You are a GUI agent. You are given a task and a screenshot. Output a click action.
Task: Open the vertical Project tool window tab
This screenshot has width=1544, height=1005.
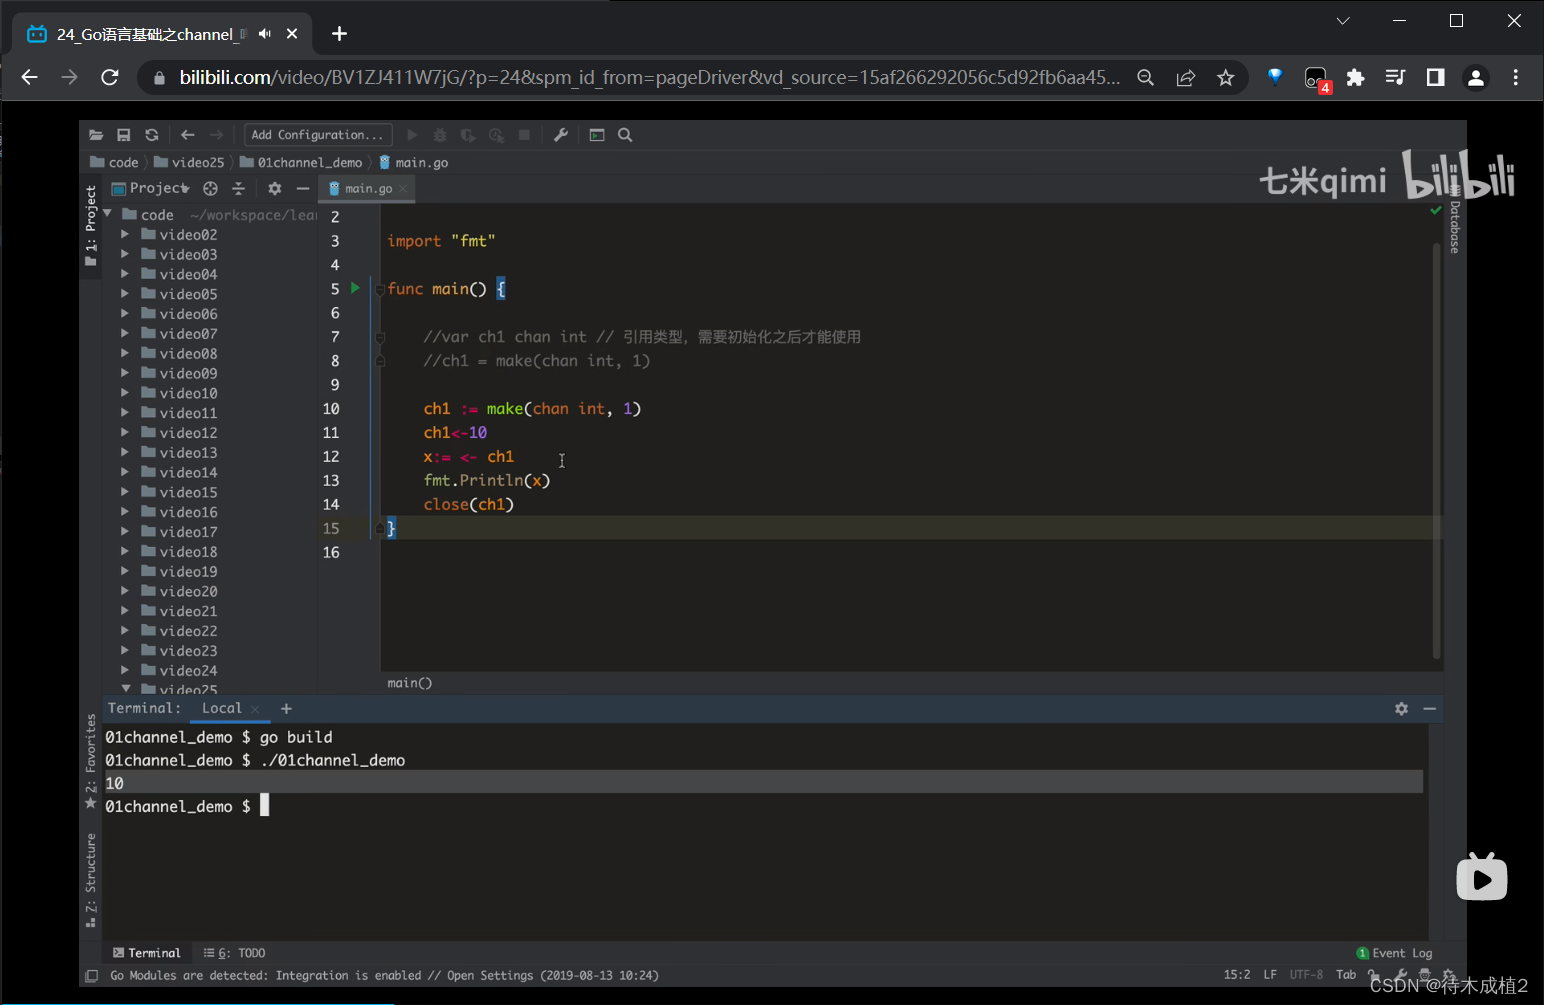(x=91, y=225)
